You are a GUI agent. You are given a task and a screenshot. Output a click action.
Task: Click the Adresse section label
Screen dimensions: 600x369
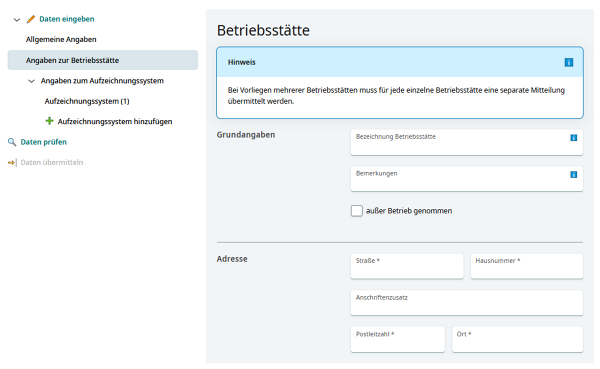pyautogui.click(x=232, y=259)
